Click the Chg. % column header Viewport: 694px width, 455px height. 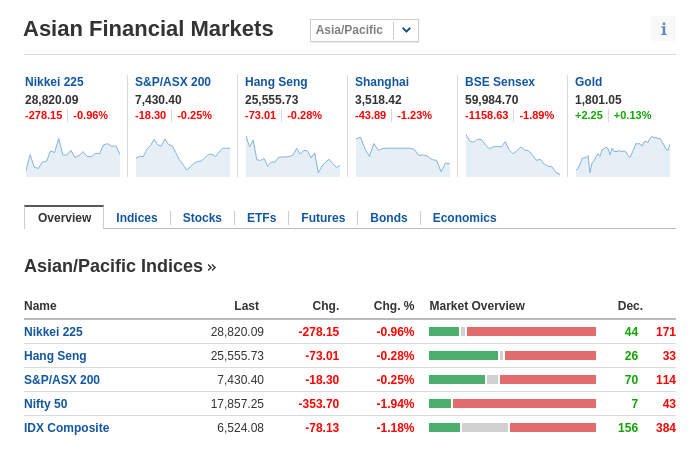point(394,306)
